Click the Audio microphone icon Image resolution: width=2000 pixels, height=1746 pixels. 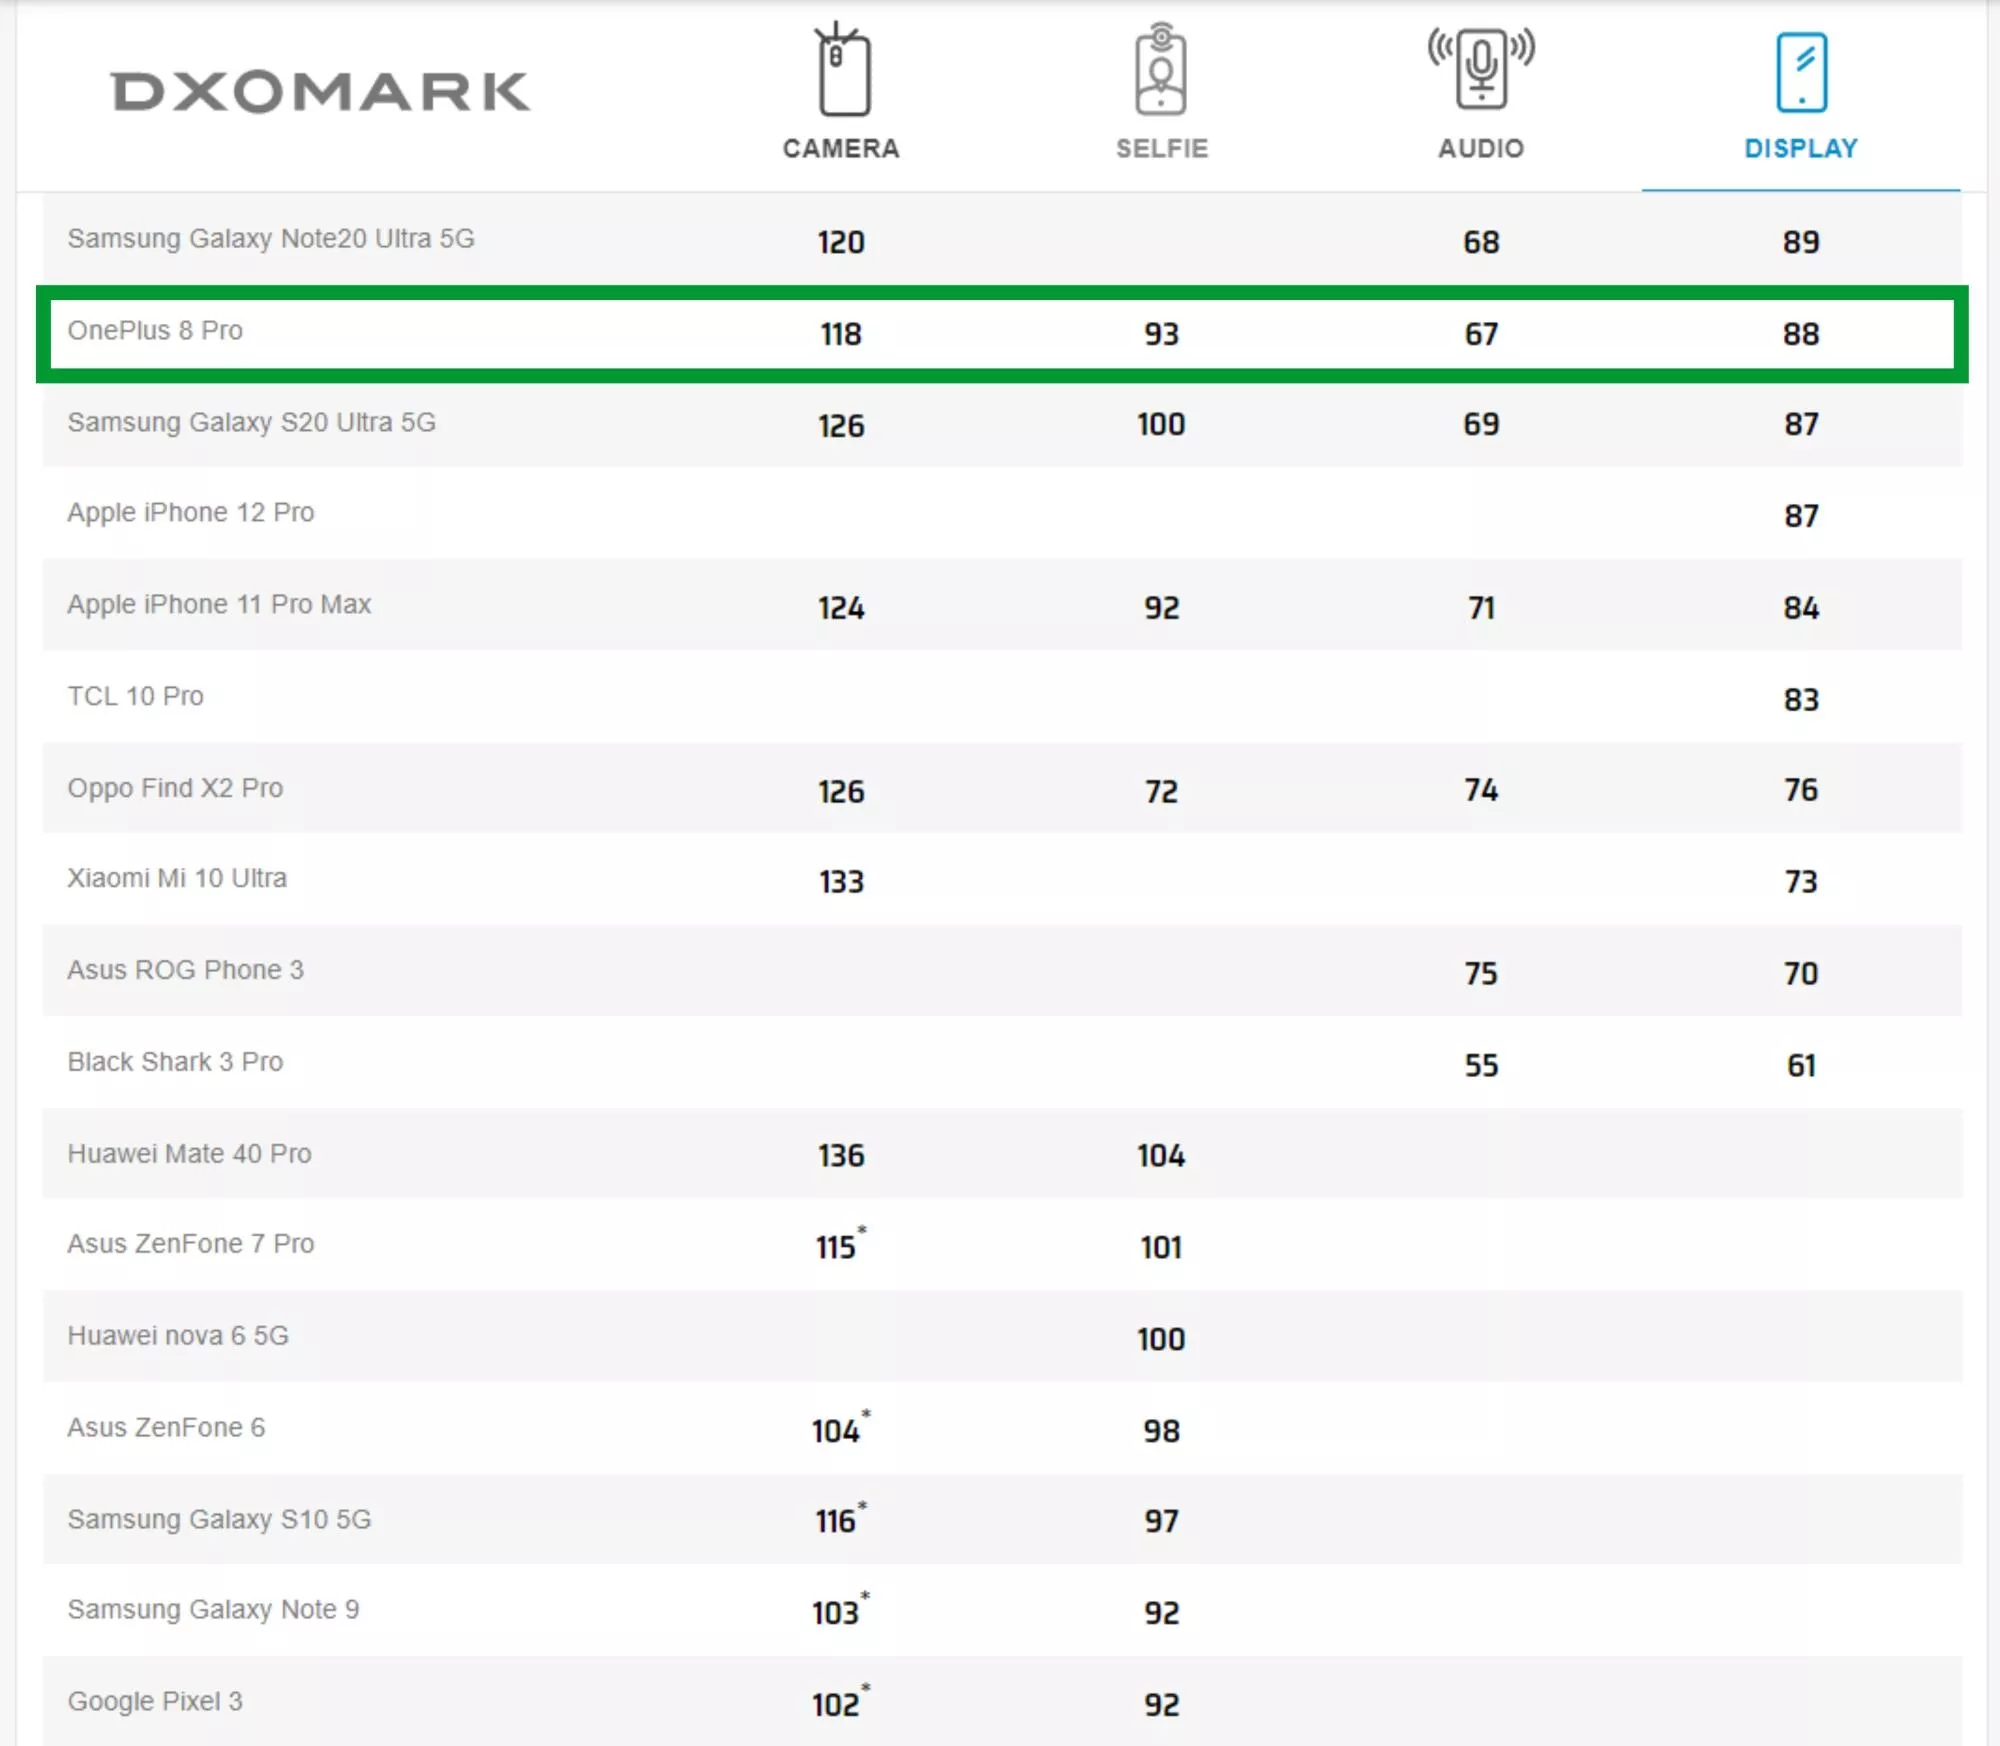click(1481, 69)
